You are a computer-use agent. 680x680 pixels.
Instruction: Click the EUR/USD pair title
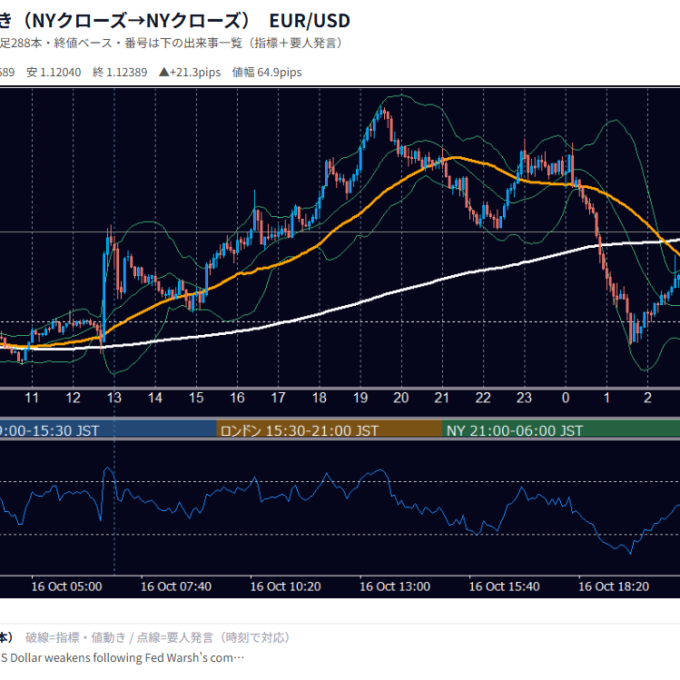tap(309, 21)
